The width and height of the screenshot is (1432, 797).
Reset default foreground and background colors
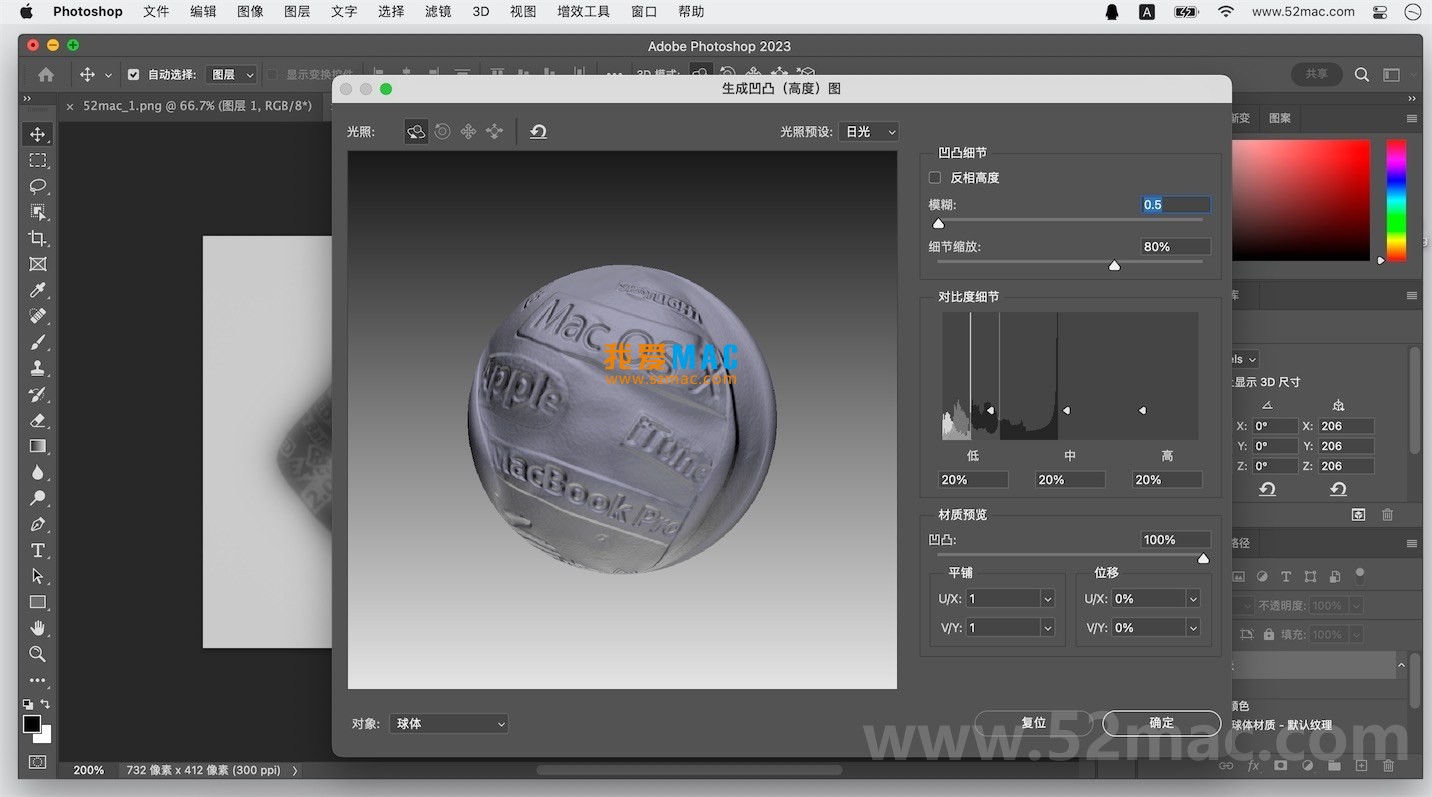click(x=28, y=704)
